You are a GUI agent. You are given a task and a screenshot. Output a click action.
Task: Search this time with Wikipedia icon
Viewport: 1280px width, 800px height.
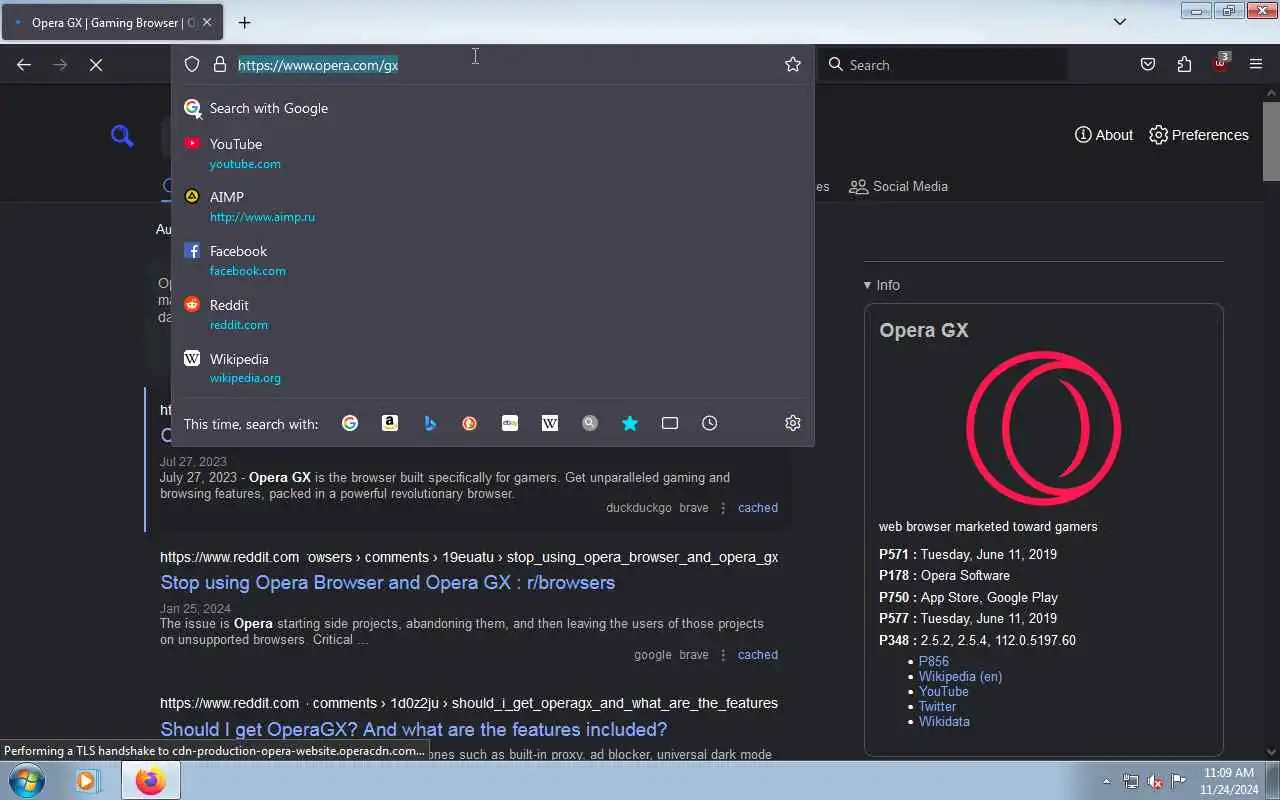(x=550, y=423)
